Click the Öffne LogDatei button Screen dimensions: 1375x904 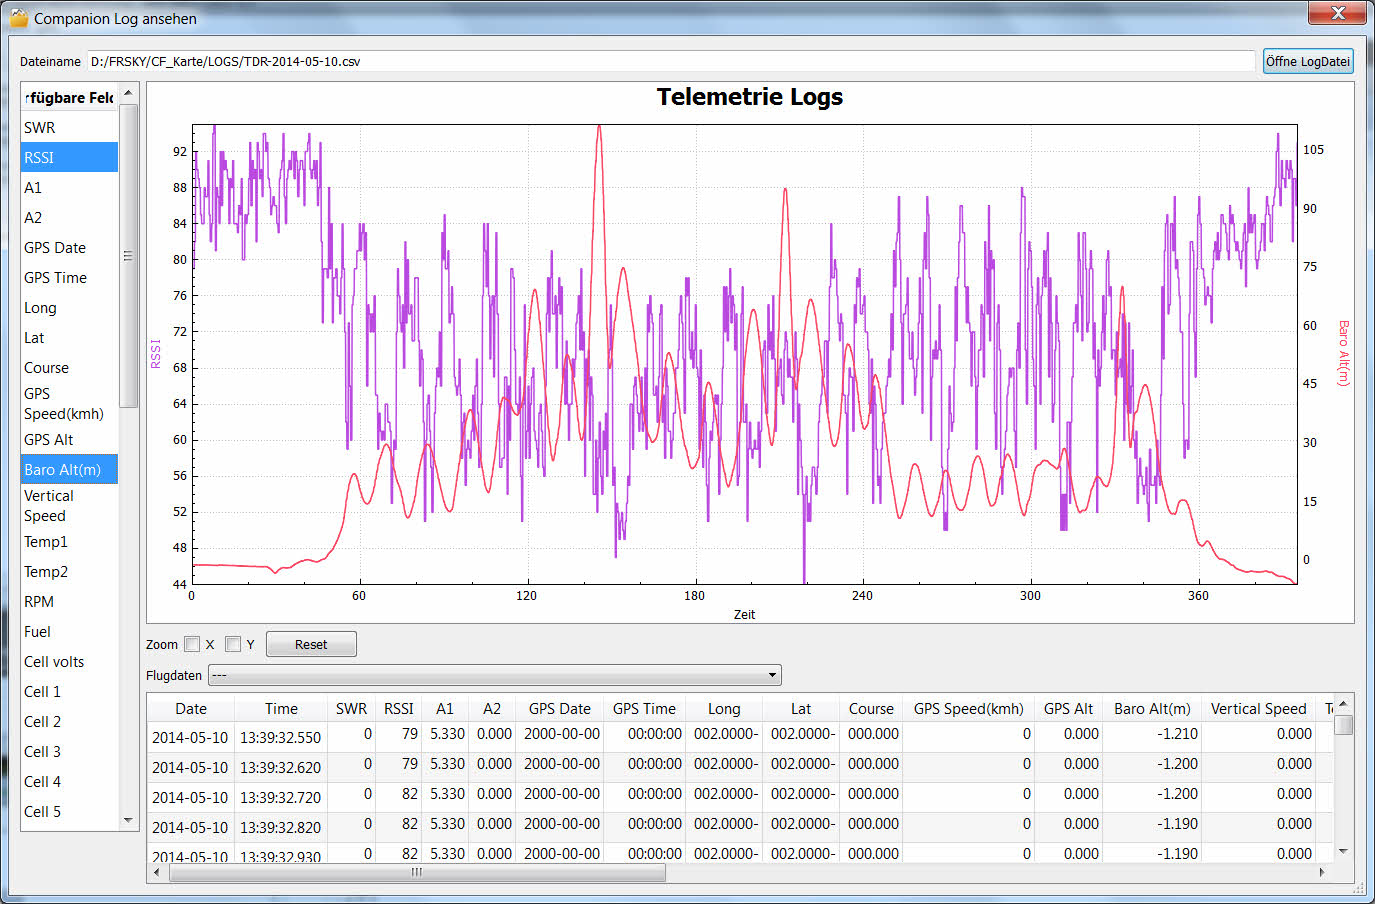pos(1307,61)
